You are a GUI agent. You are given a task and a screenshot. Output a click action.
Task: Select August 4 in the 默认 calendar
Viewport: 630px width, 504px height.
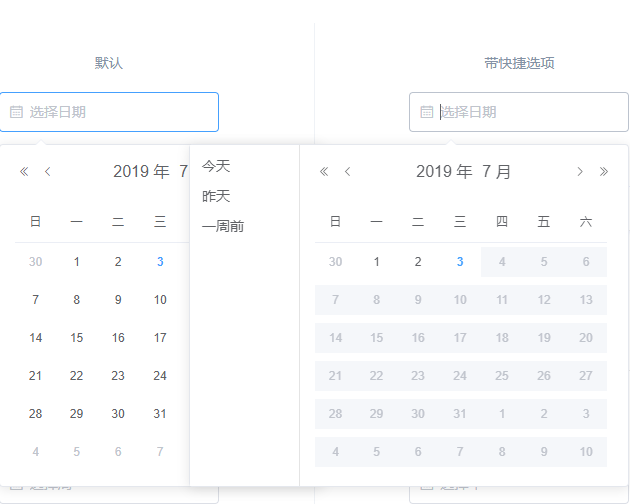[x=35, y=452]
